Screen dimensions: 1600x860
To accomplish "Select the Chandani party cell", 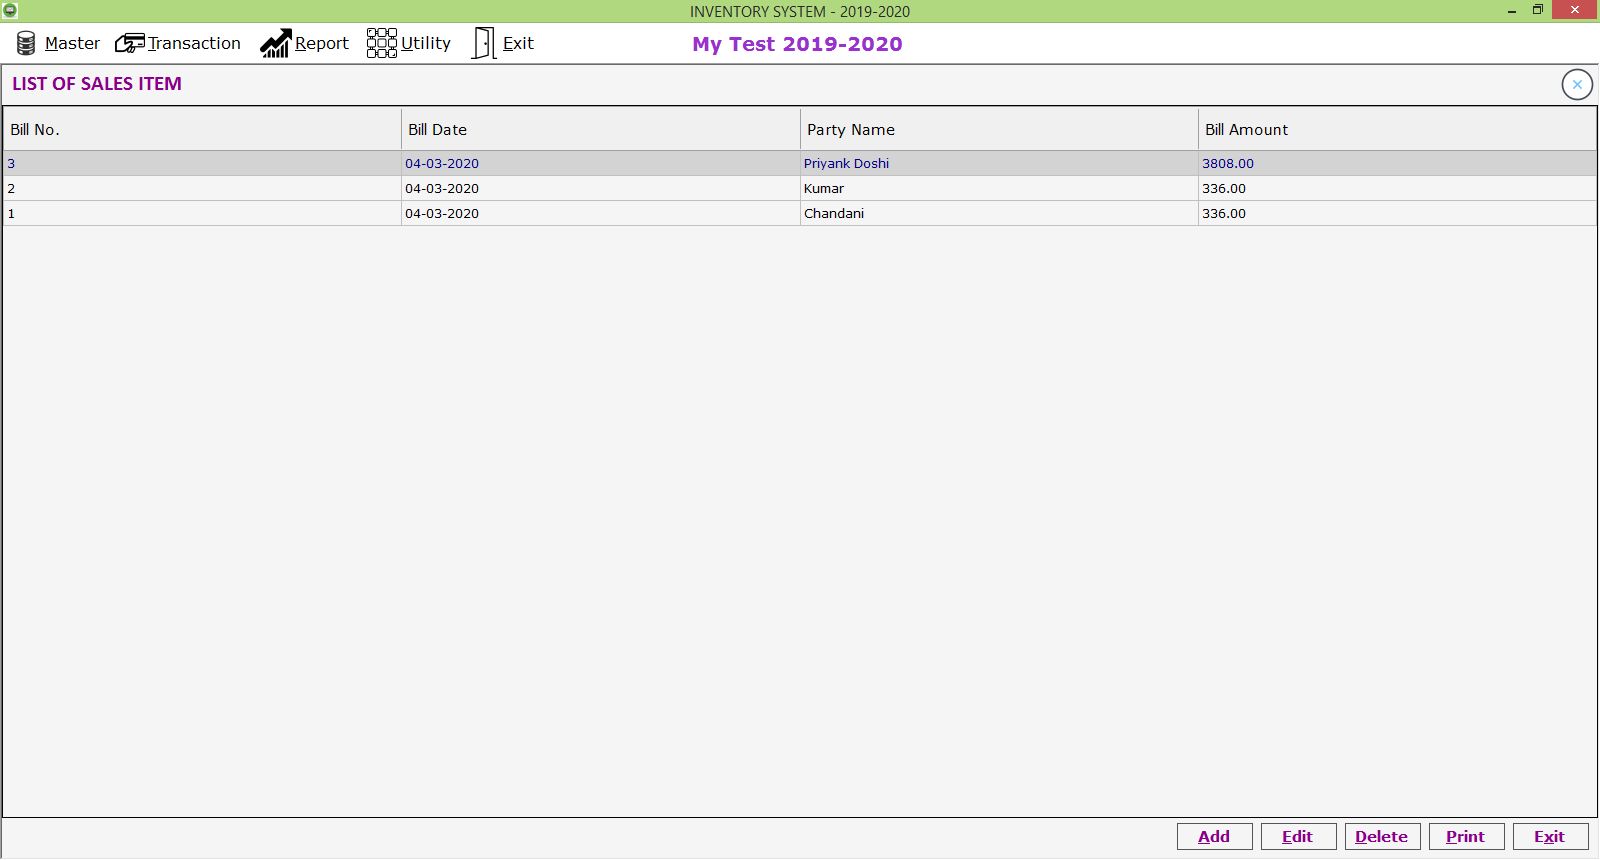I will [999, 214].
